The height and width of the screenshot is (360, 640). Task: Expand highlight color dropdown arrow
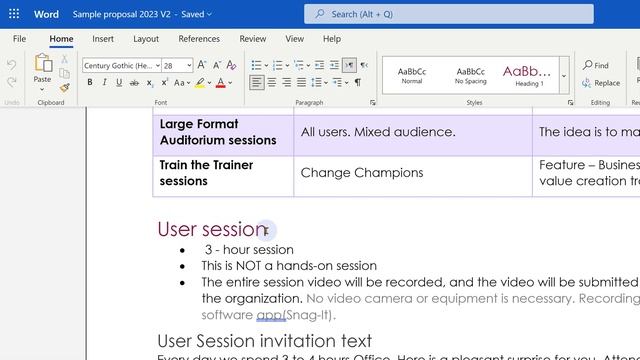pos(209,83)
